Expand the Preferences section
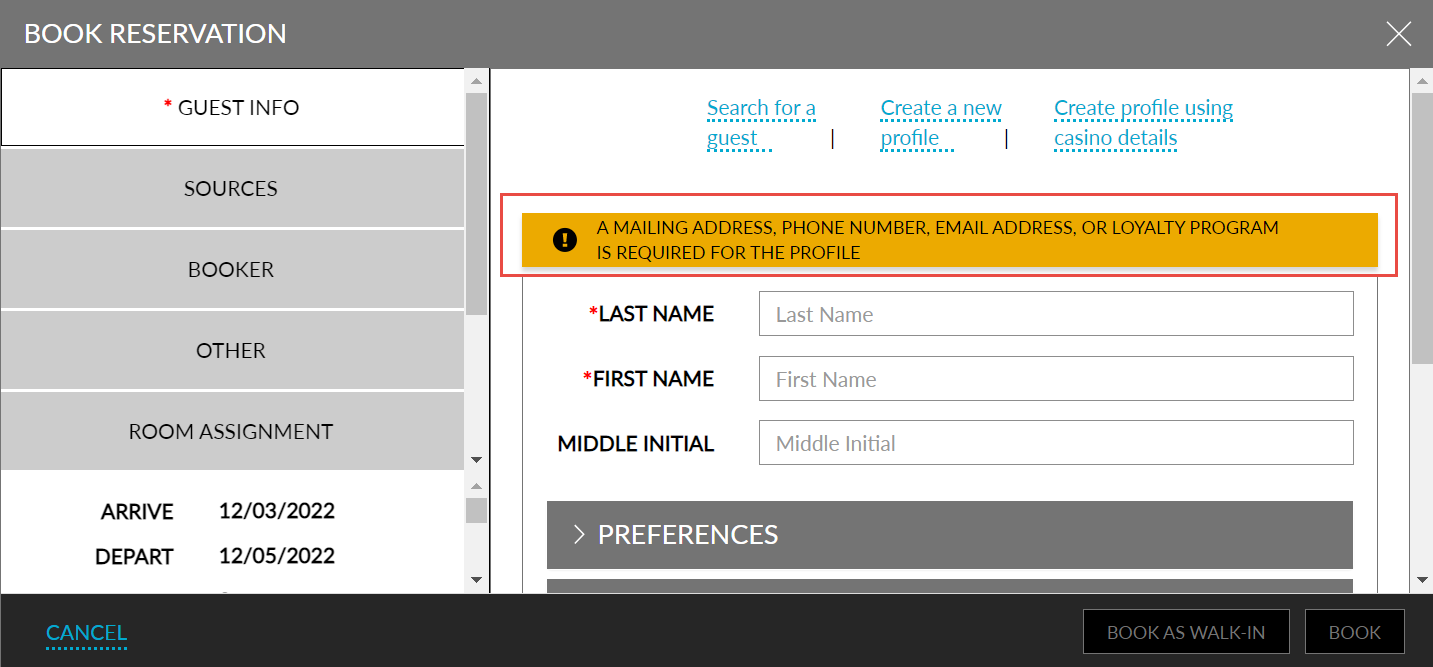This screenshot has height=667, width=1433. [x=950, y=535]
